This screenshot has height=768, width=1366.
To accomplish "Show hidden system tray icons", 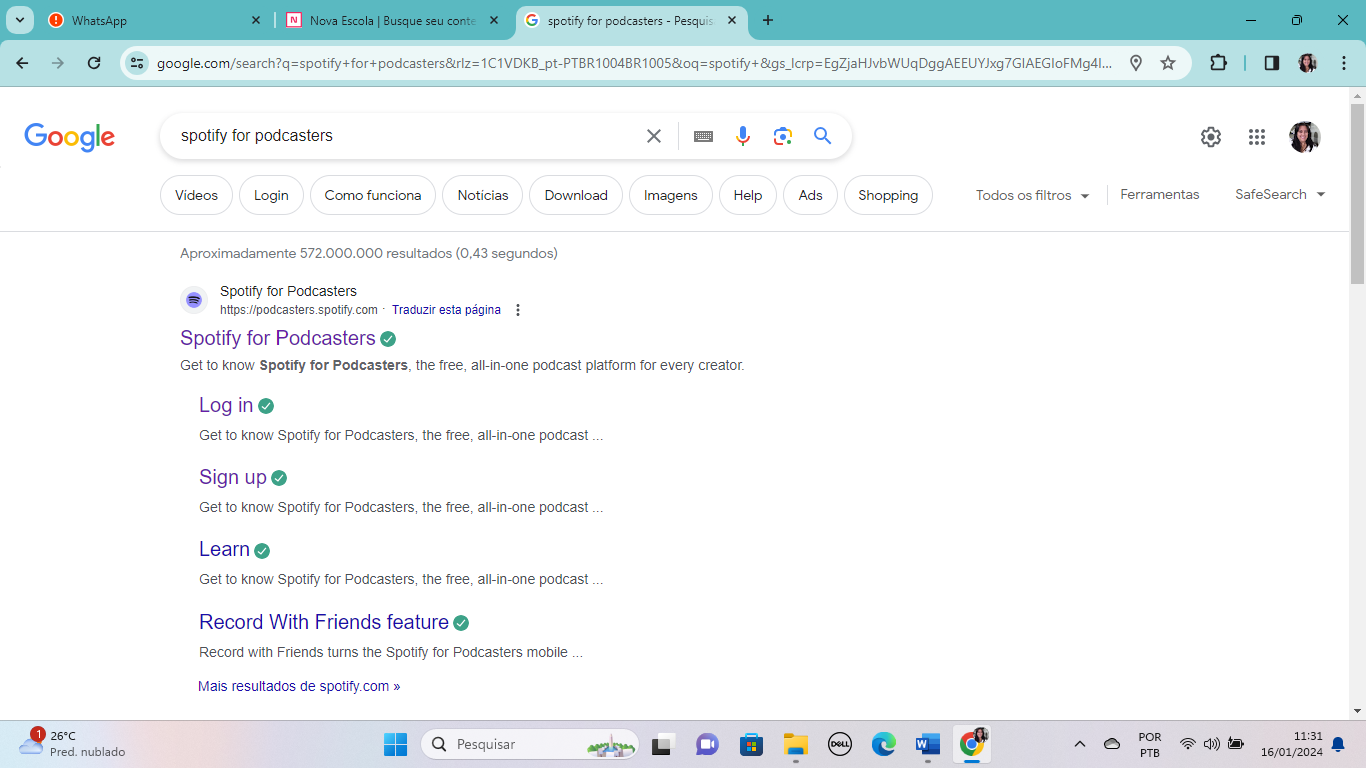I will click(1080, 744).
